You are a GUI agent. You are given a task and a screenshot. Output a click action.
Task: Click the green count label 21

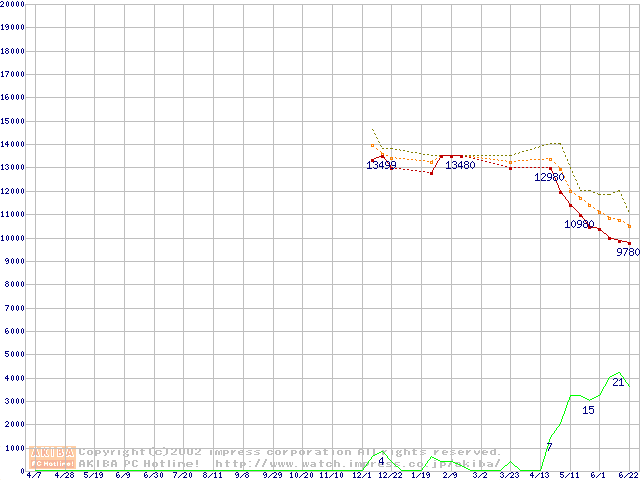pos(618,382)
